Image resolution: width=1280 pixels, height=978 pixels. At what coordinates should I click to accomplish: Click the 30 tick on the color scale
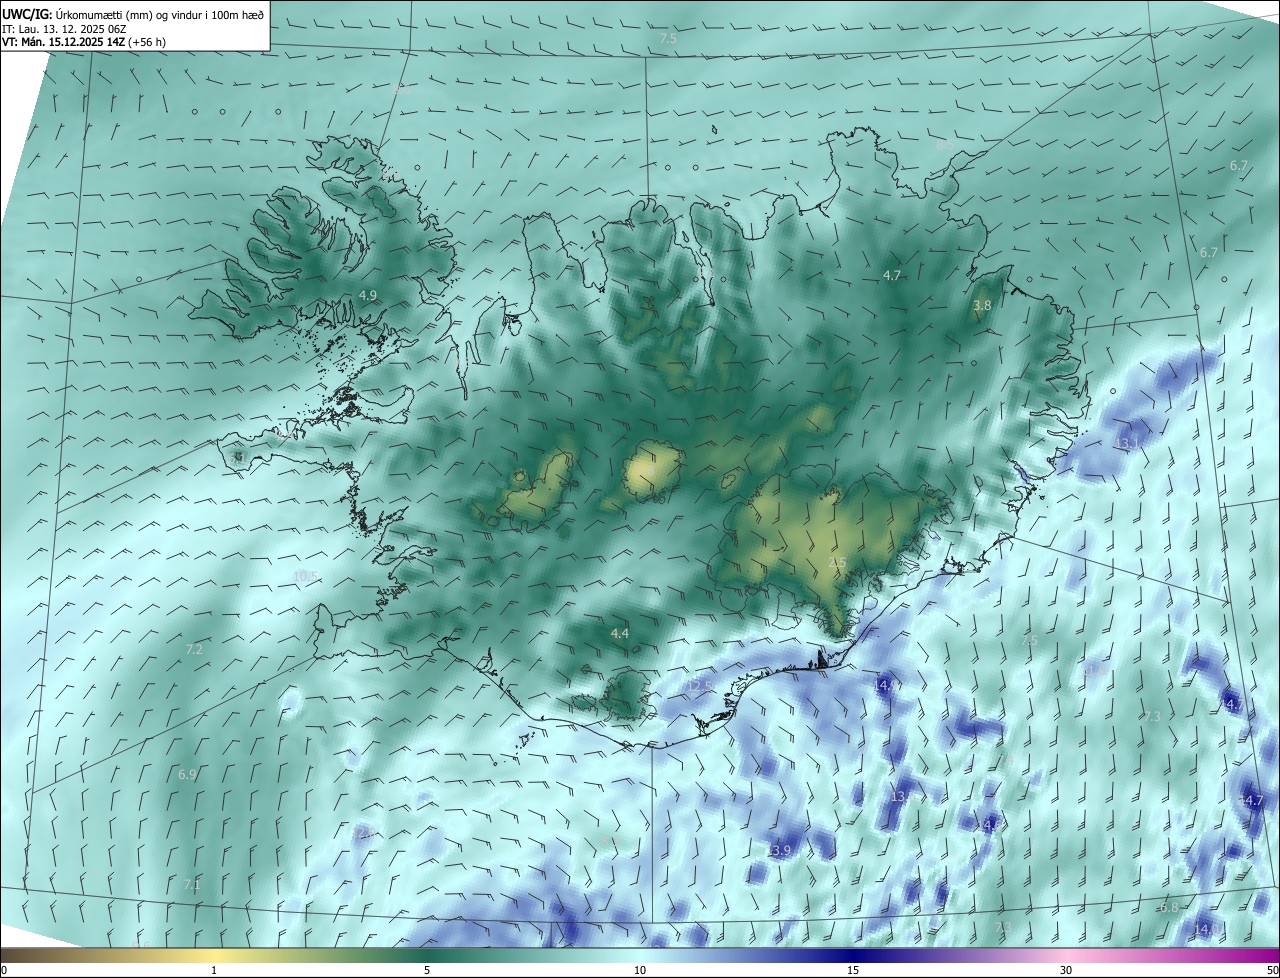1066,971
